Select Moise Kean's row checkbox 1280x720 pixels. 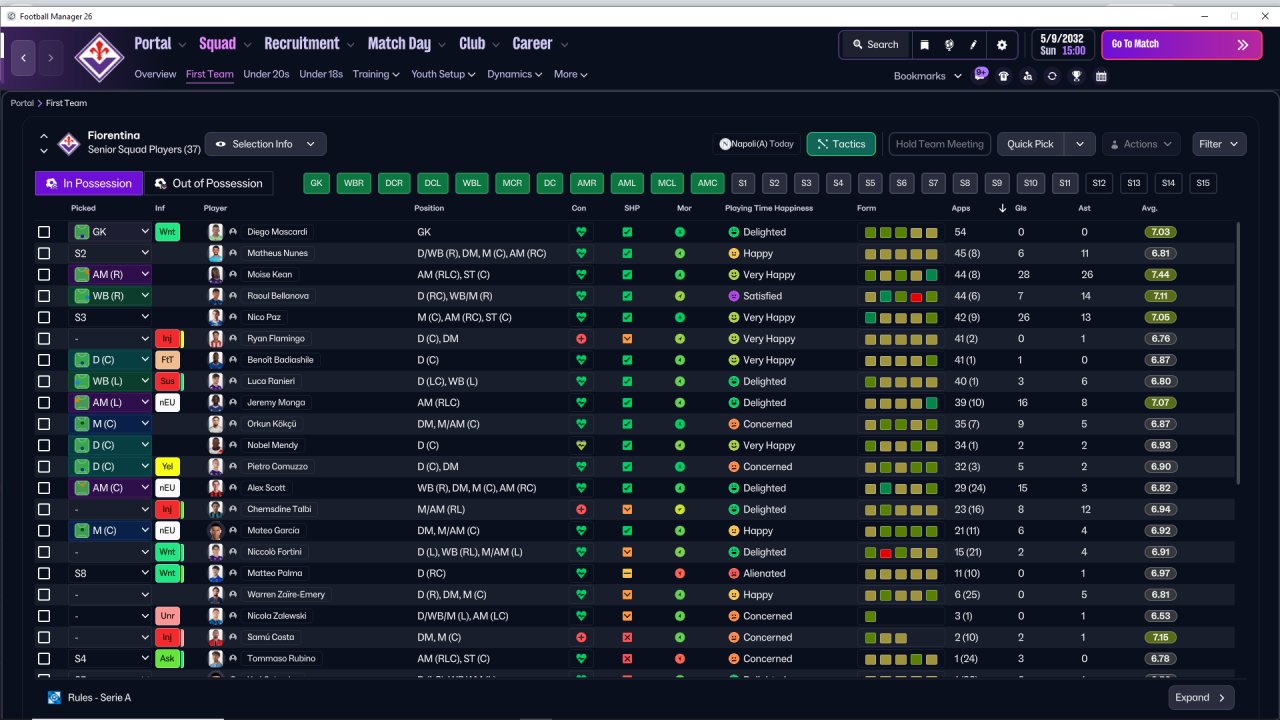44,275
